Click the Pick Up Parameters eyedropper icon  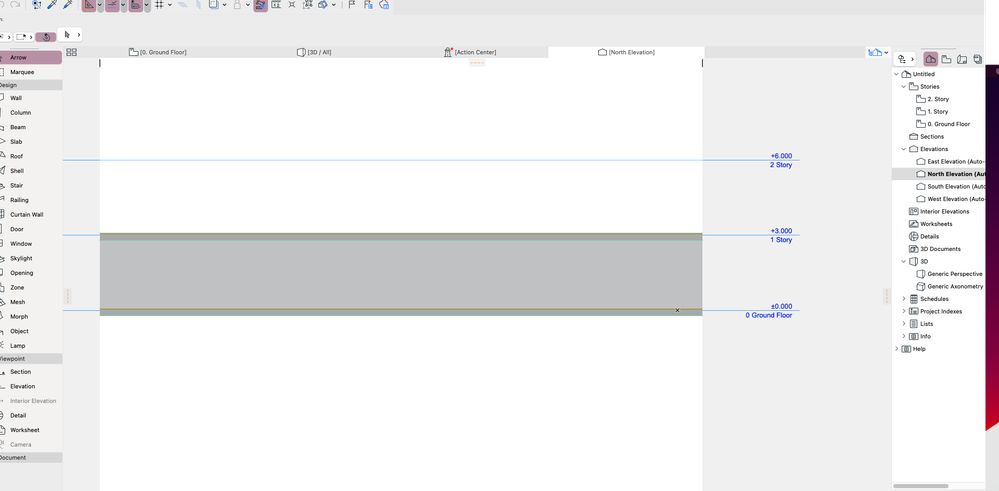pos(53,5)
